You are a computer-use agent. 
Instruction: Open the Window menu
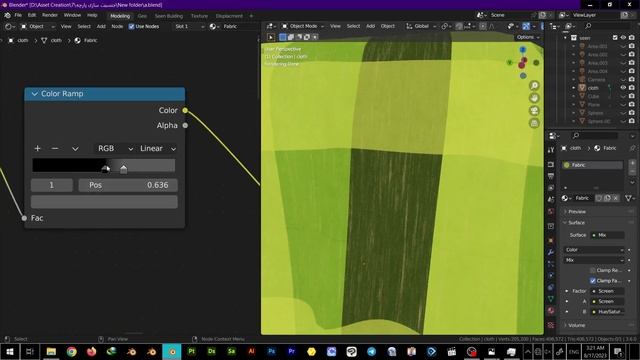pos(72,15)
